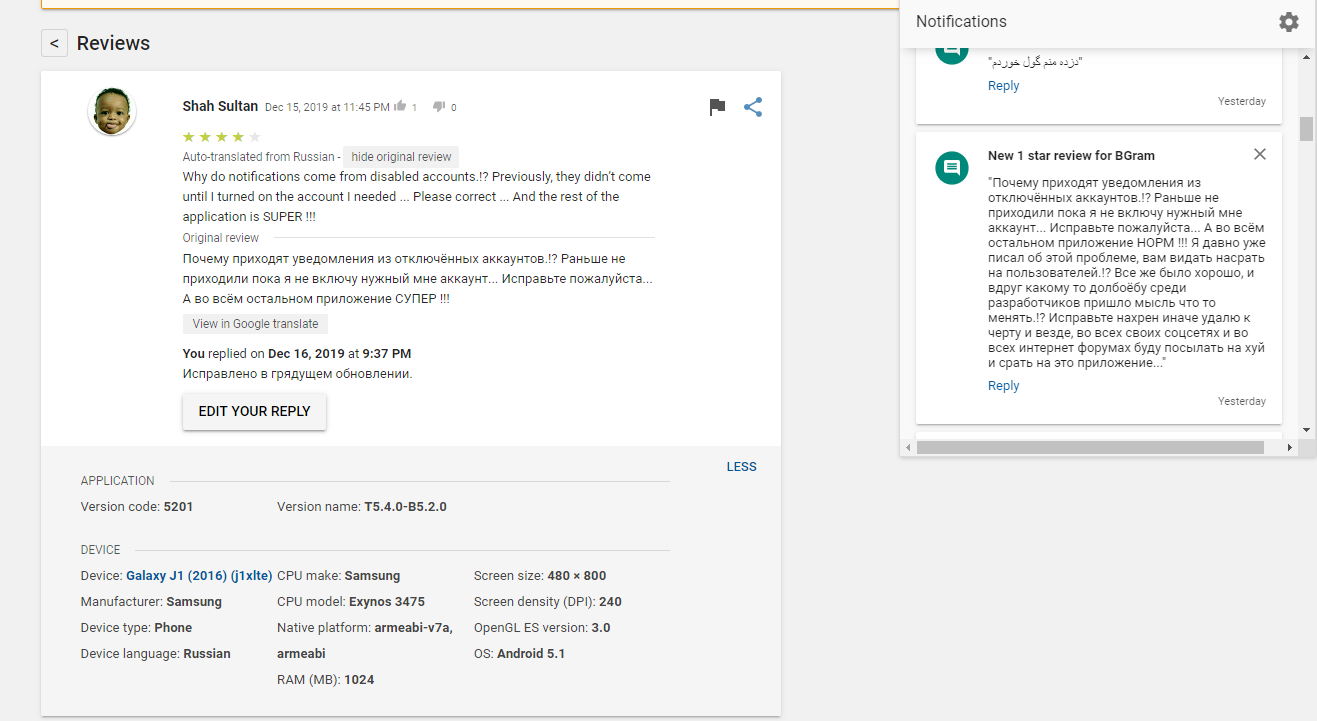
Task: Dismiss the BGram 1 star review notification
Action: [x=1260, y=154]
